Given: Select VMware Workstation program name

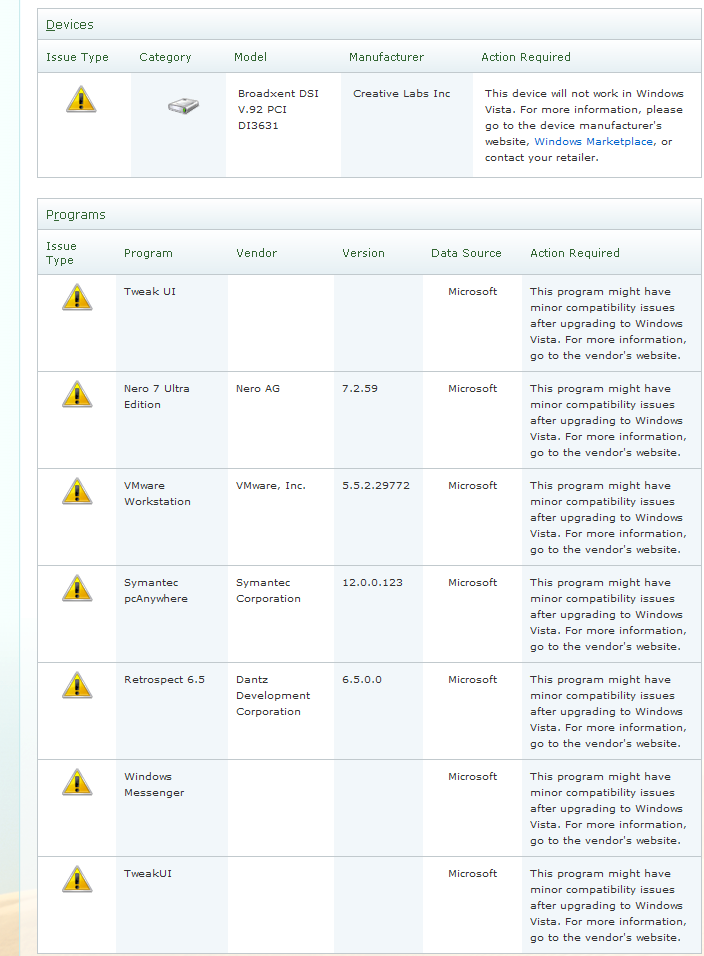Looking at the screenshot, I should pyautogui.click(x=157, y=493).
